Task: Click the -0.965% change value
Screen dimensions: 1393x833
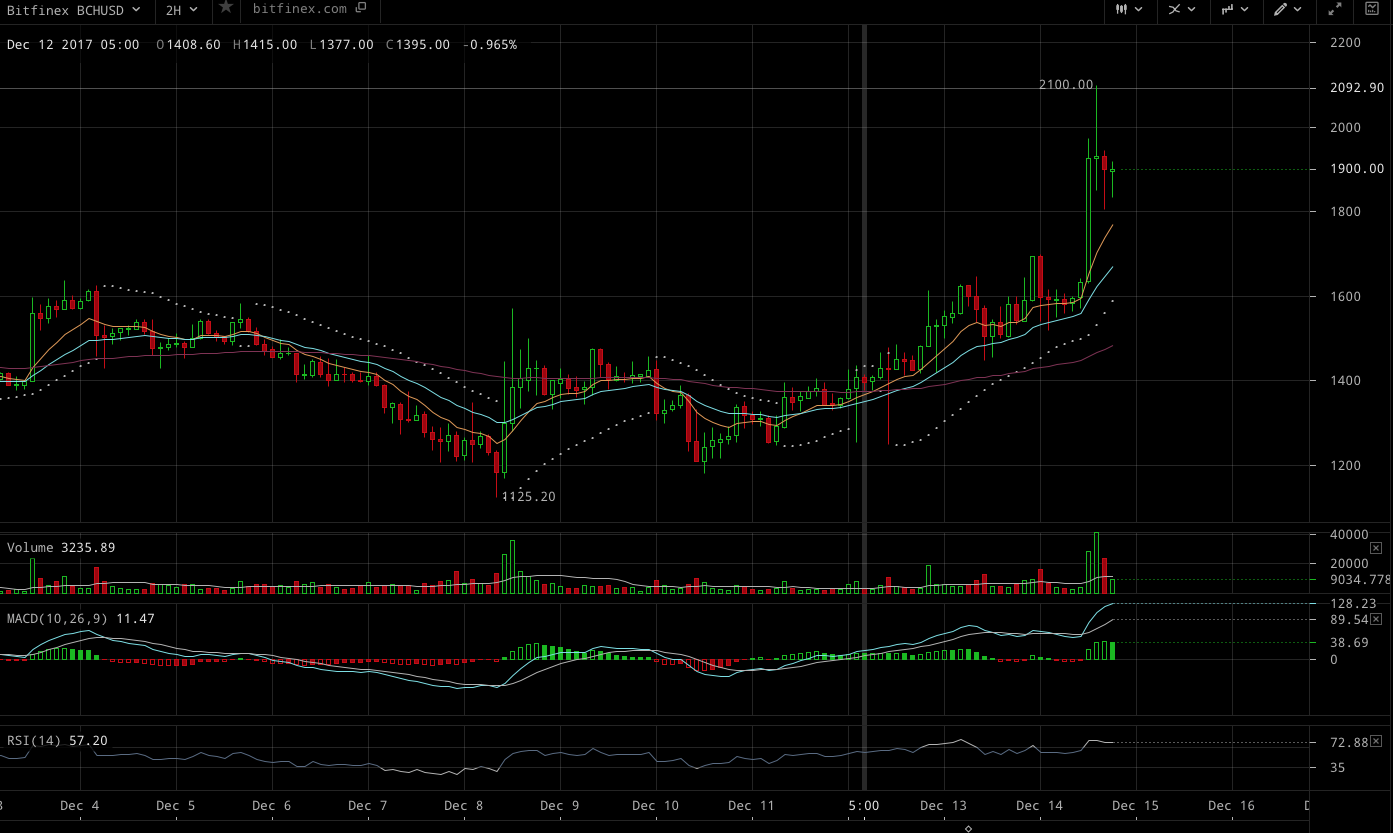Action: pyautogui.click(x=490, y=45)
